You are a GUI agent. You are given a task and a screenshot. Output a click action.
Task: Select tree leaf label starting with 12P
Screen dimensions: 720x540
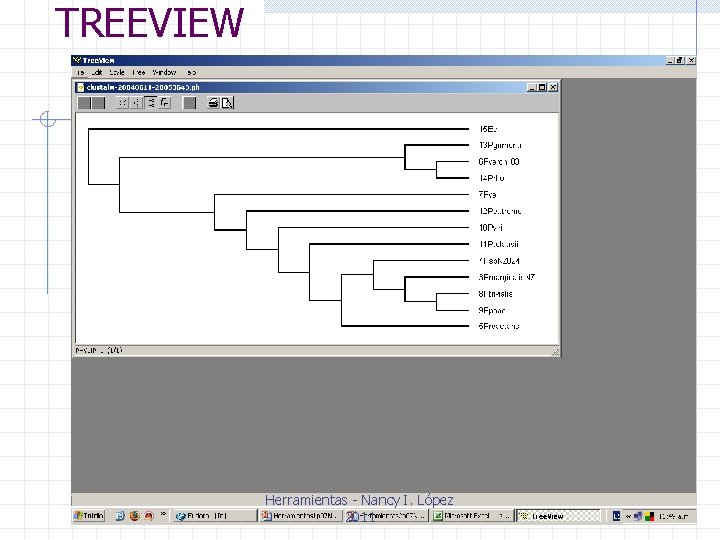[500, 211]
